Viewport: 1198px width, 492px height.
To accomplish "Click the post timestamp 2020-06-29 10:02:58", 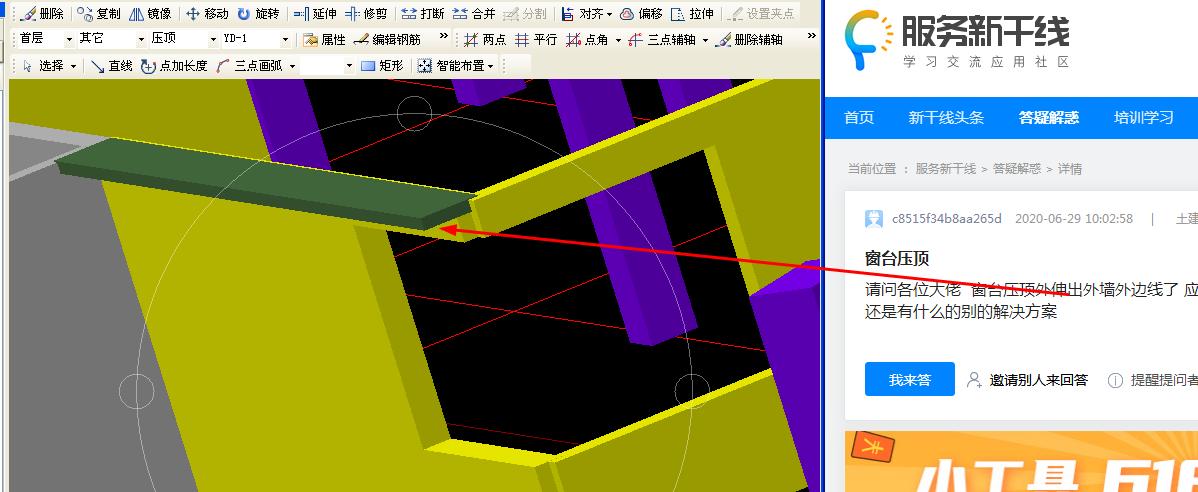I will point(1073,218).
